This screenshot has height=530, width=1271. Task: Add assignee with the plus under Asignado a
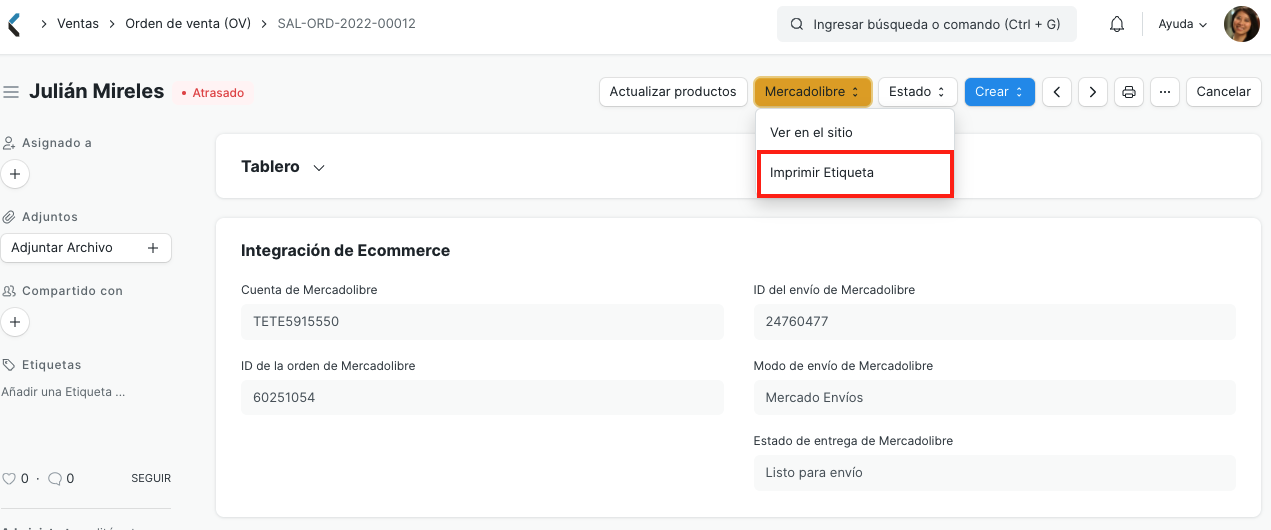(x=15, y=174)
